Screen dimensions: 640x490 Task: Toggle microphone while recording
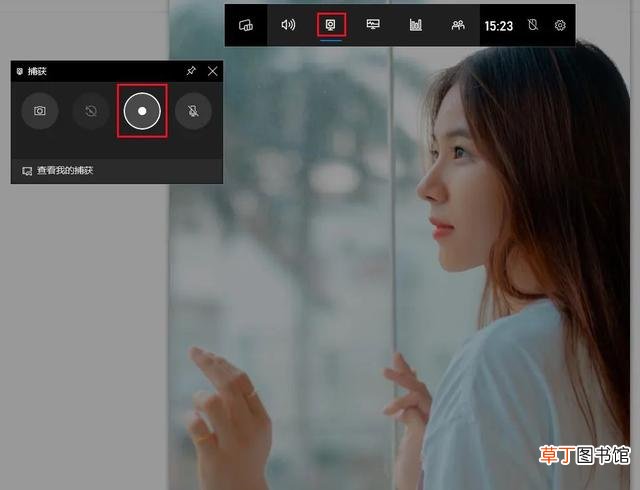(x=193, y=111)
